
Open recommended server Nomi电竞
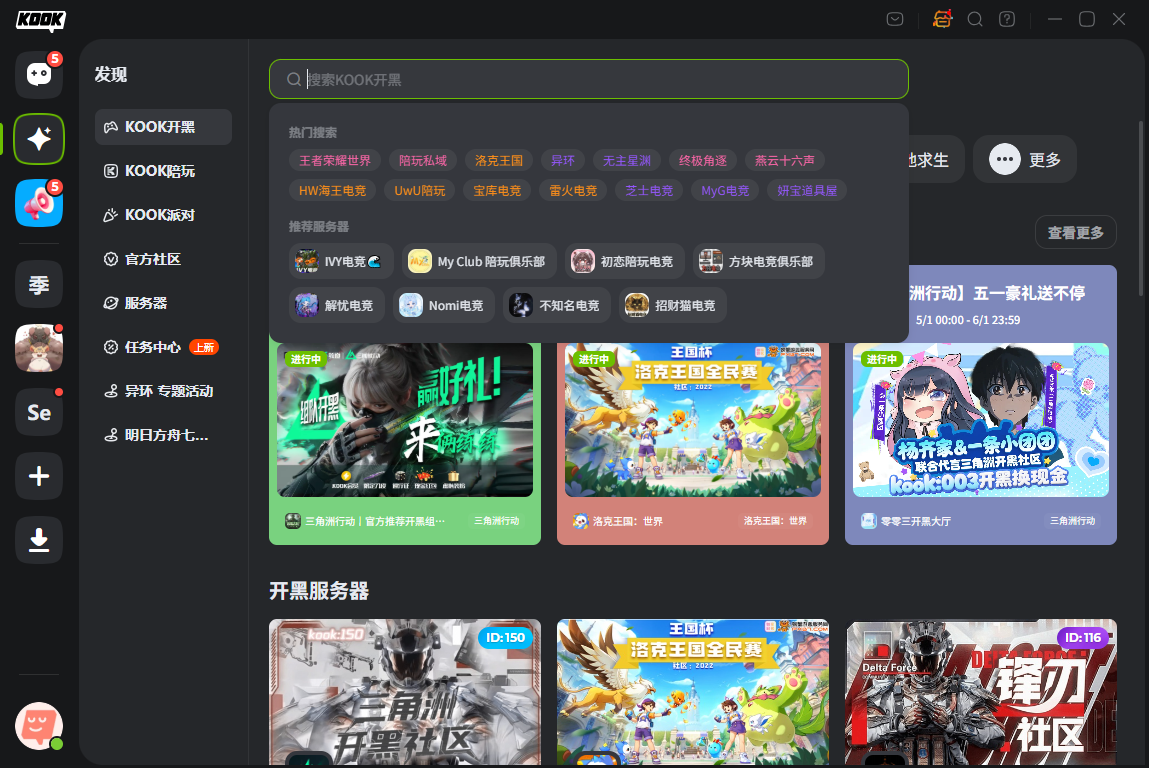tap(444, 305)
